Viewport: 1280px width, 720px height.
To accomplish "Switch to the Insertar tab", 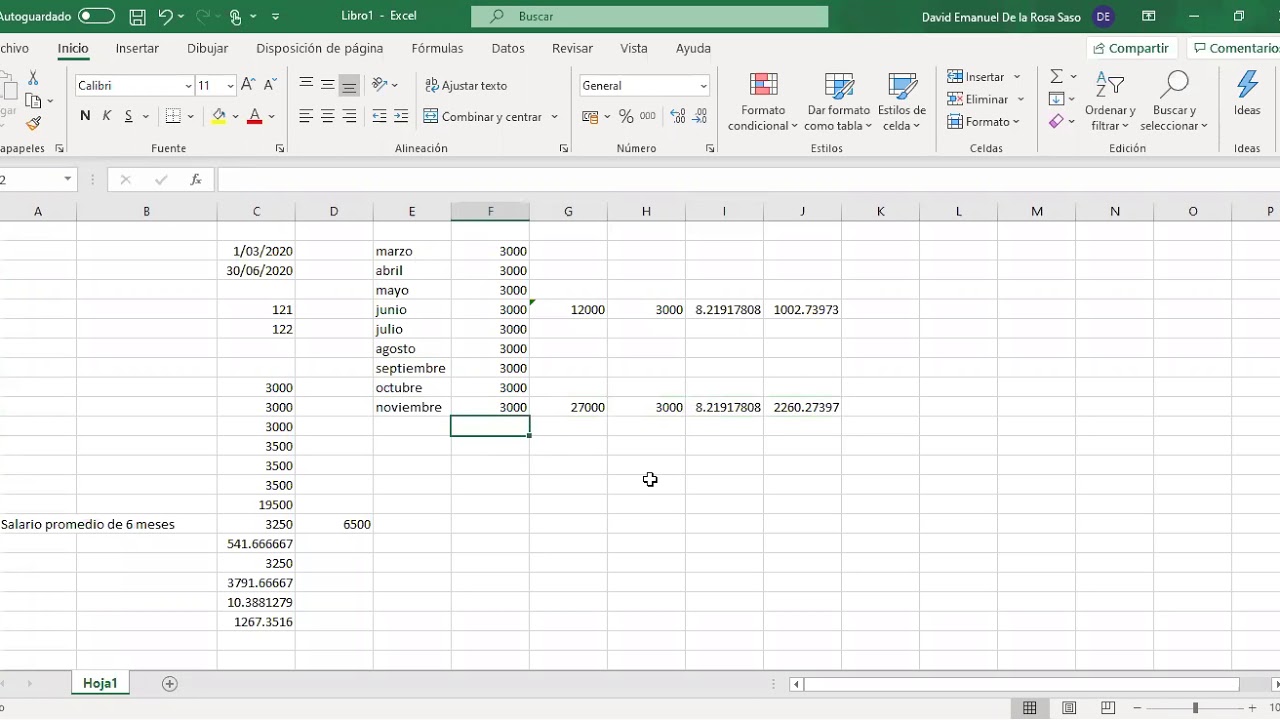I will pos(137,48).
